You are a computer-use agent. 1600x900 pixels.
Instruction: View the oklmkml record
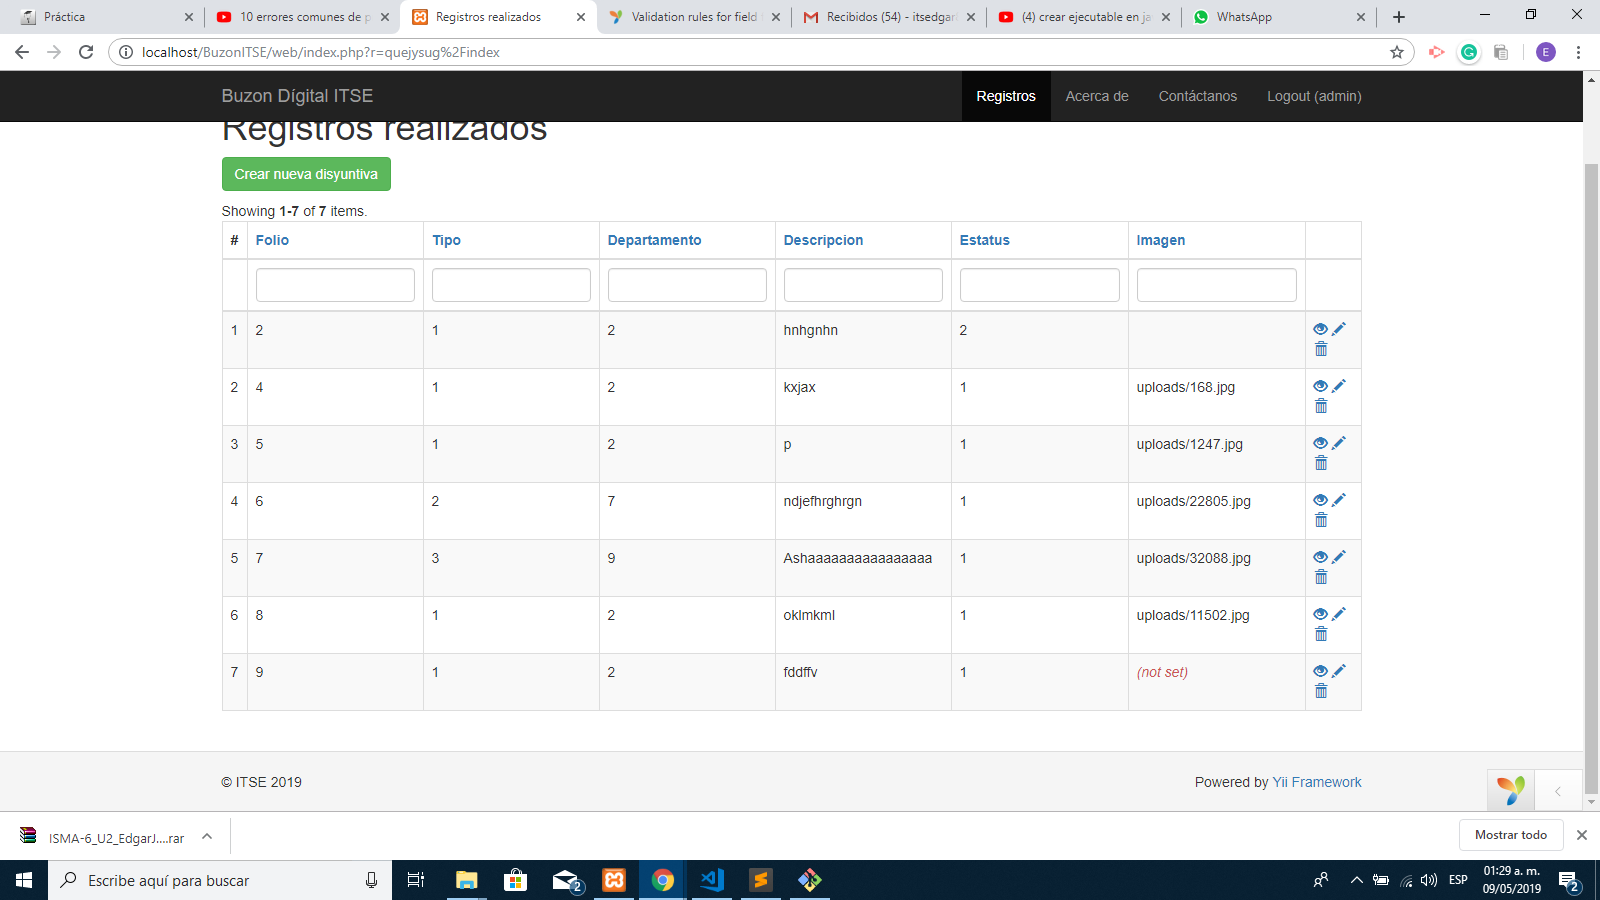tap(1320, 614)
